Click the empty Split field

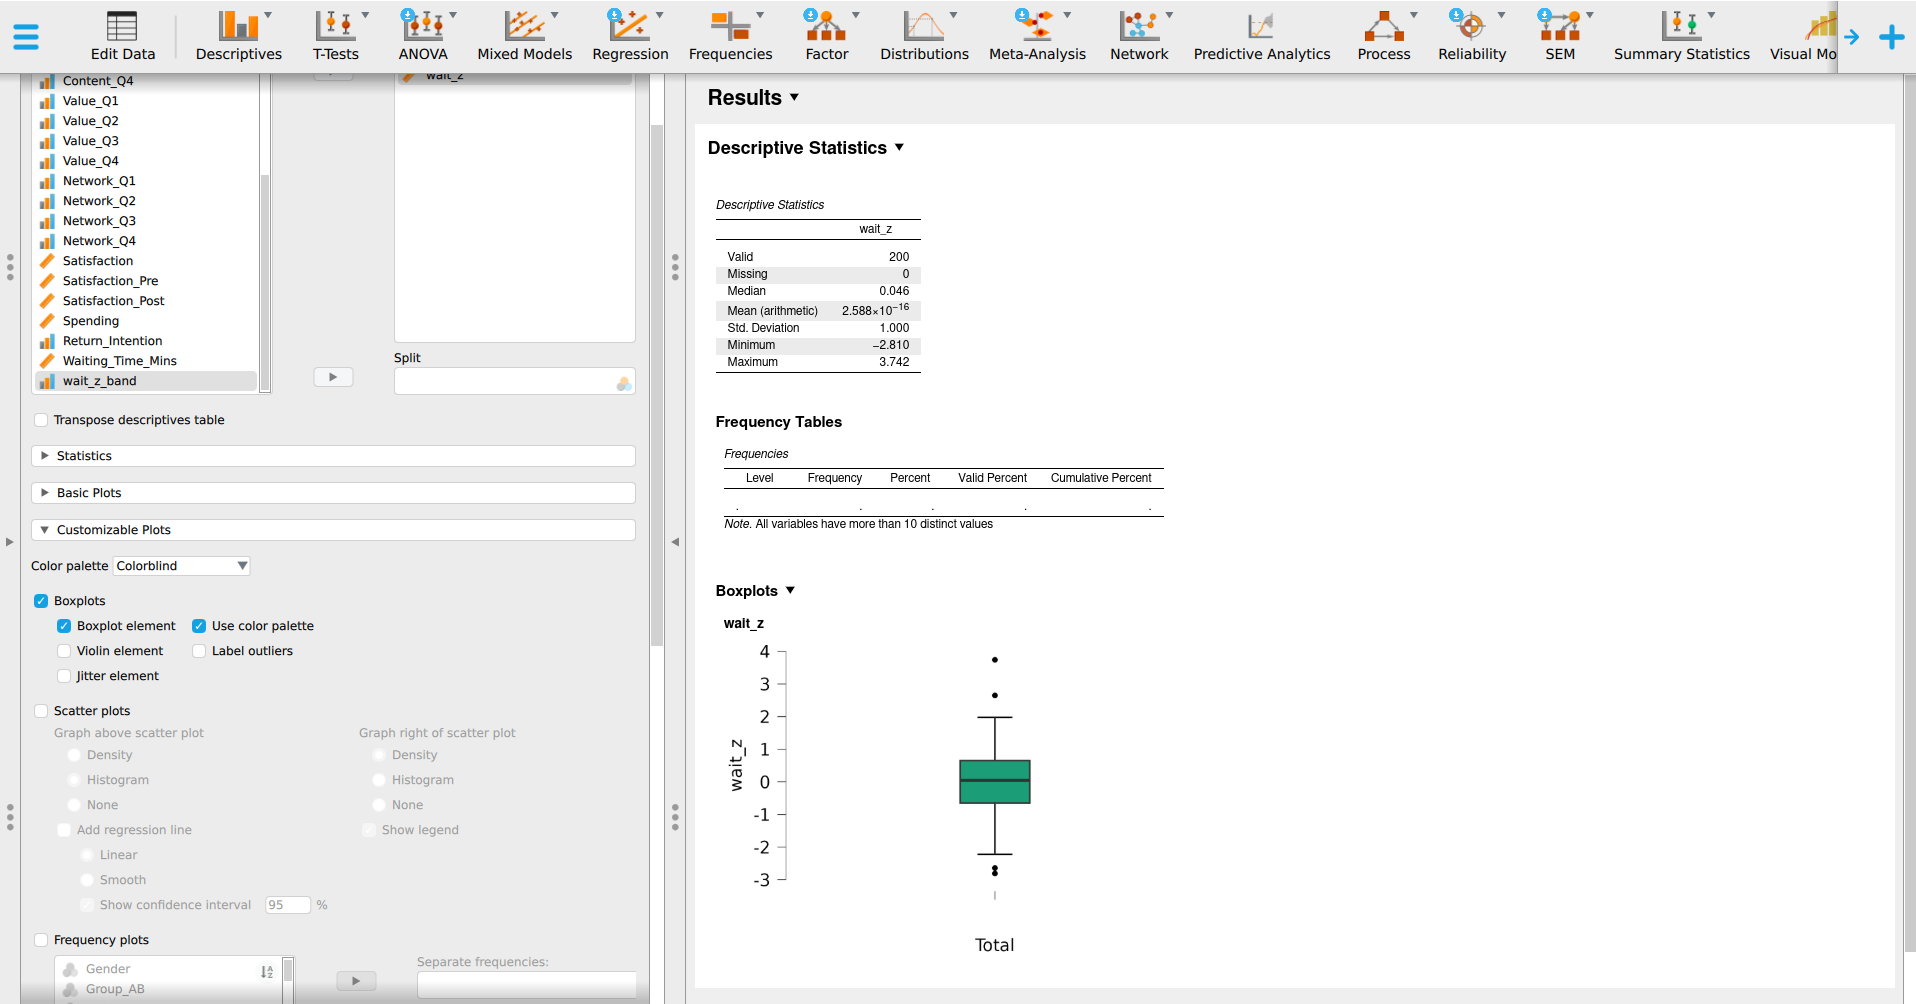(514, 382)
